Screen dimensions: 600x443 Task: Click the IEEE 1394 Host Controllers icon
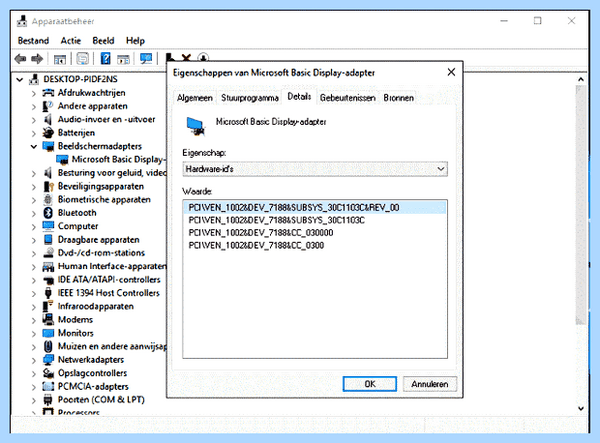[48, 293]
